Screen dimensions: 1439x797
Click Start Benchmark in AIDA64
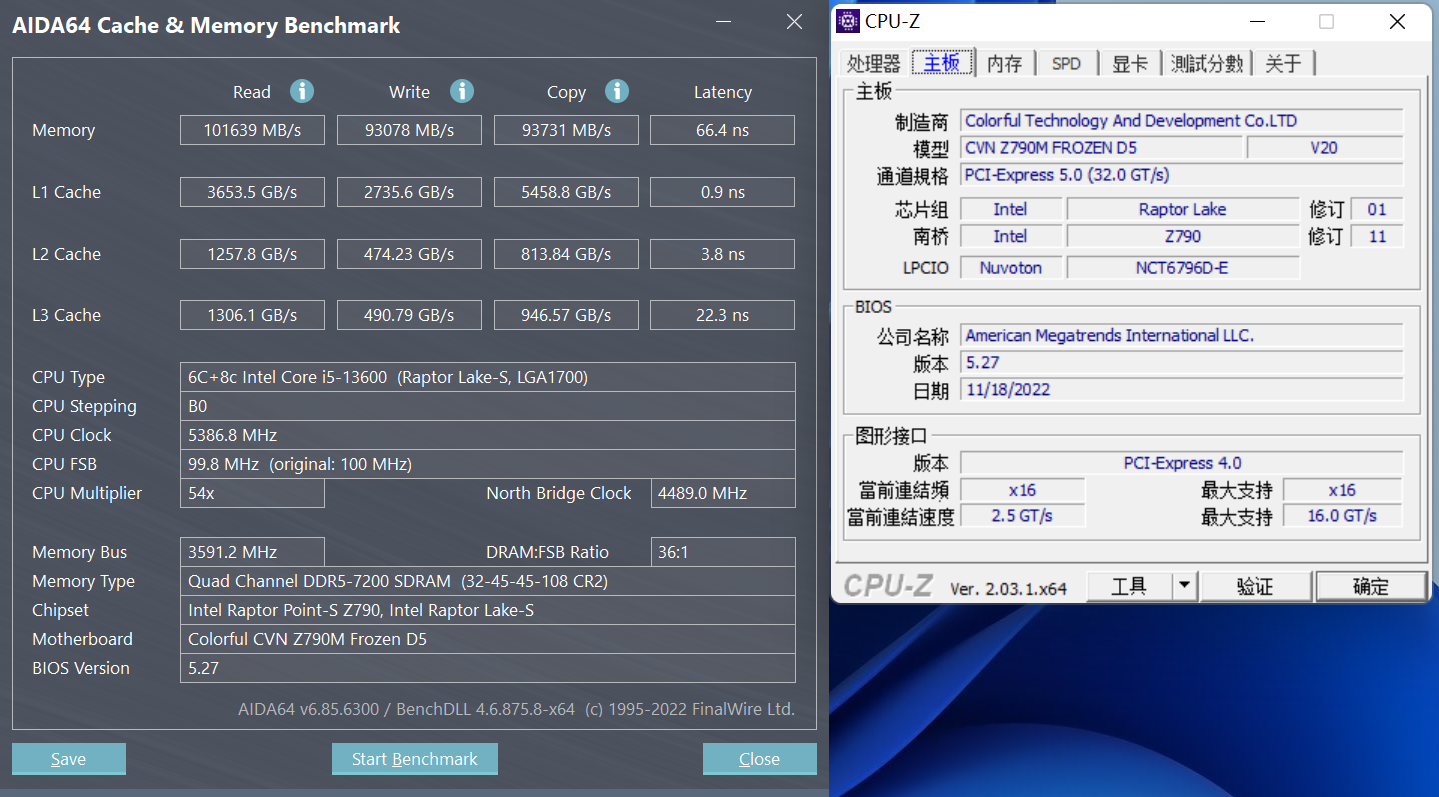415,759
